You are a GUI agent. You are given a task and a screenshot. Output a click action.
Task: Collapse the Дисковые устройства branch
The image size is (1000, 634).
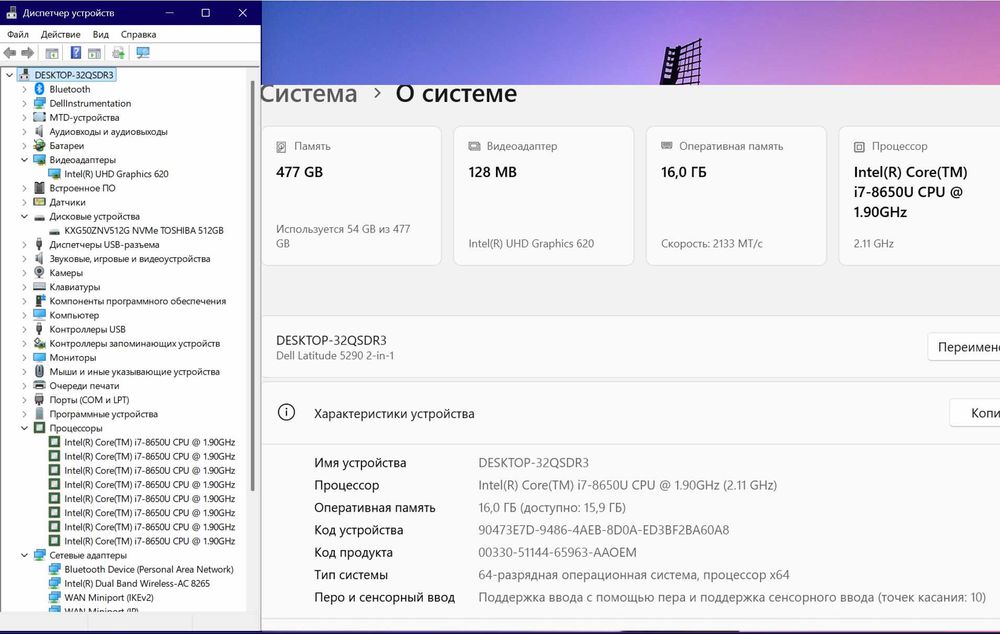point(24,216)
